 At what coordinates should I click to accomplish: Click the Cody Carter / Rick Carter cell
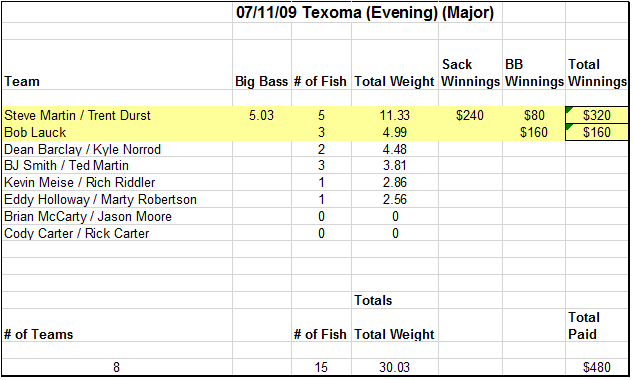117,233
